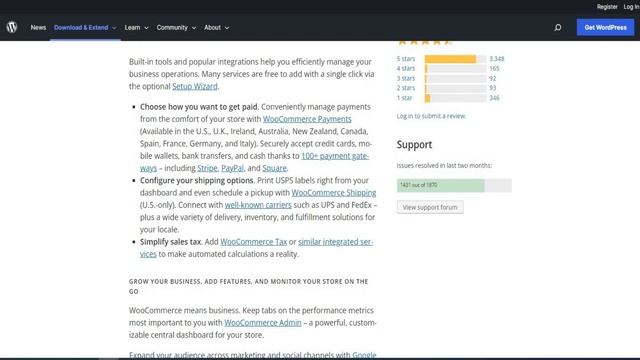Expand the About dropdown chevron

point(227,28)
